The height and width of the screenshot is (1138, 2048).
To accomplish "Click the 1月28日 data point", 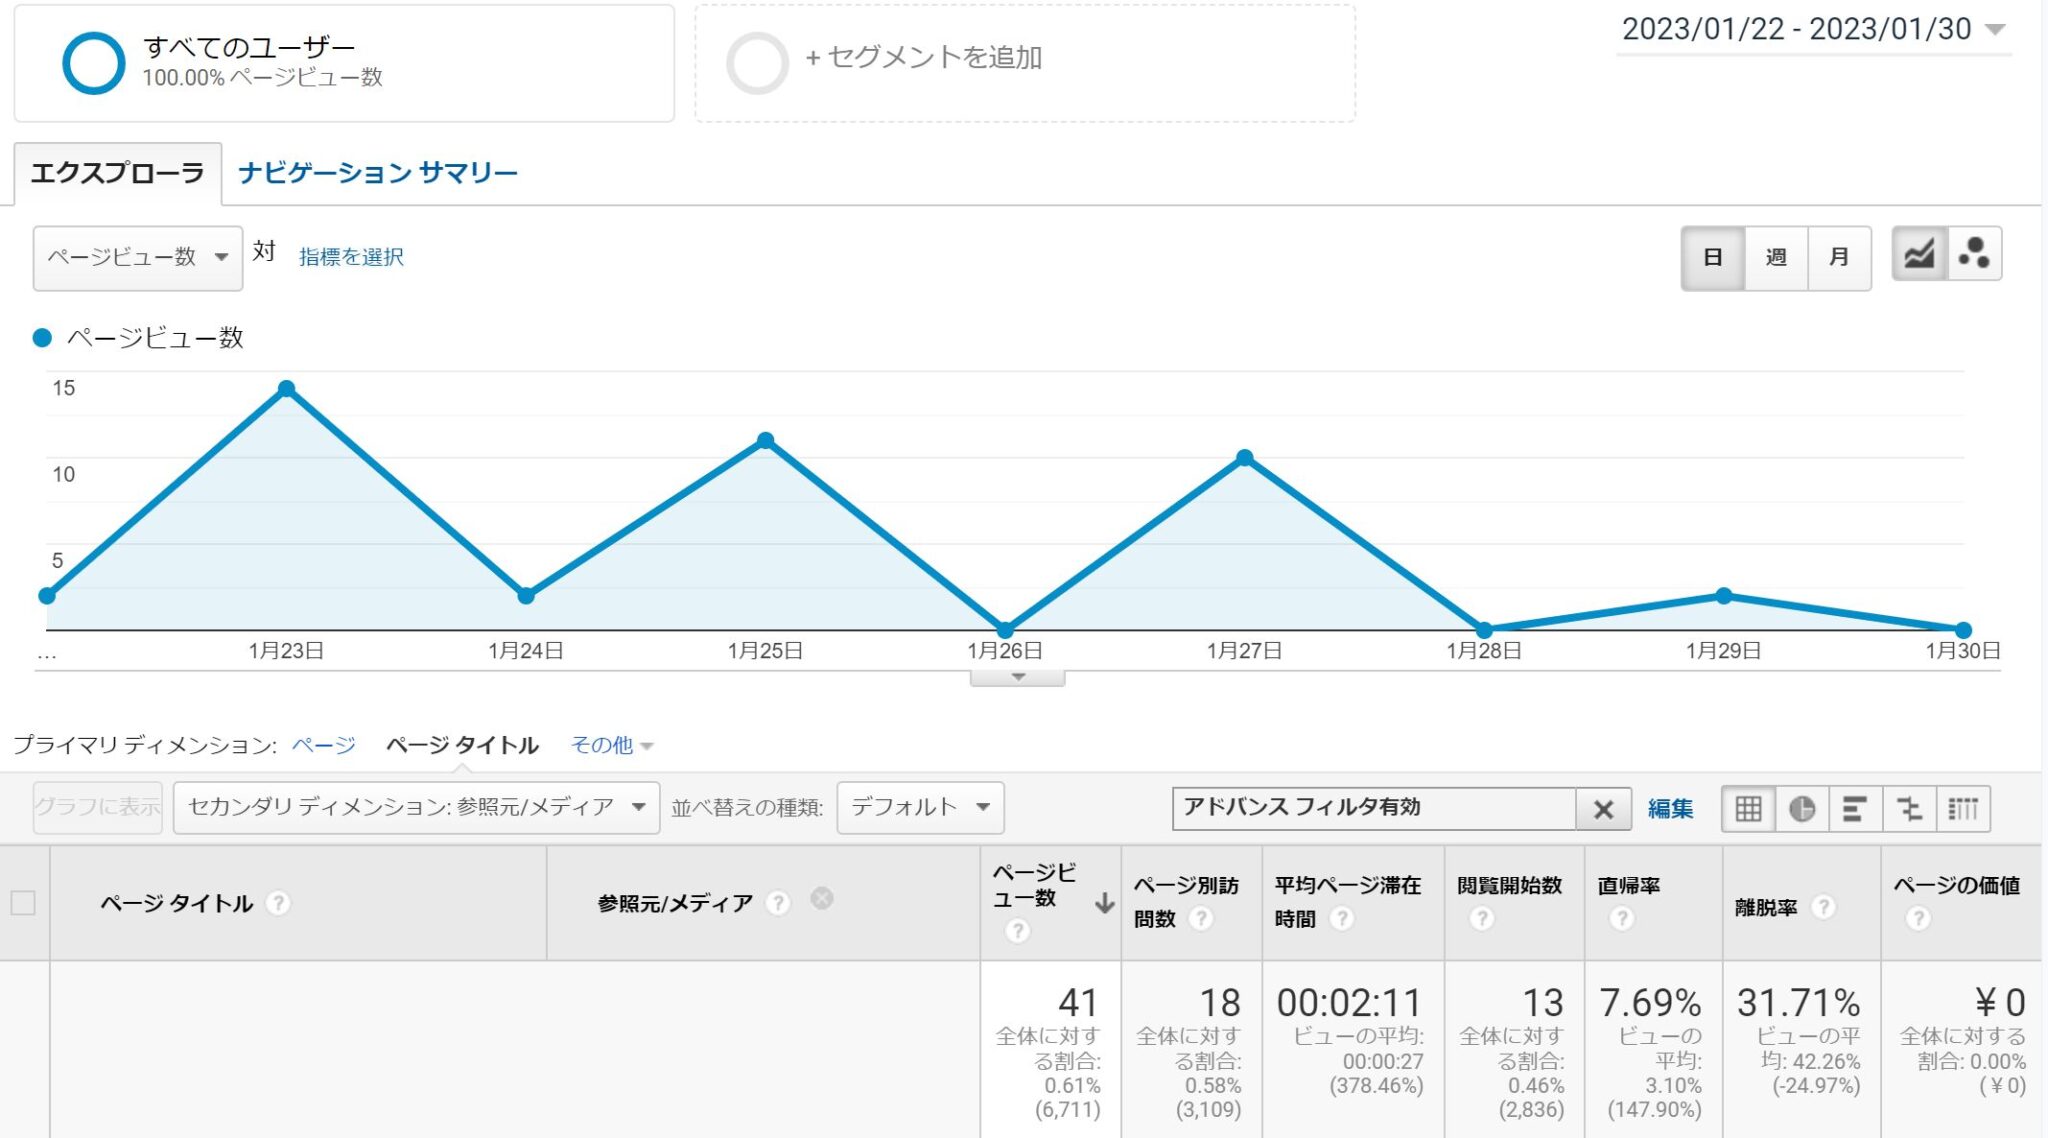I will point(1484,630).
